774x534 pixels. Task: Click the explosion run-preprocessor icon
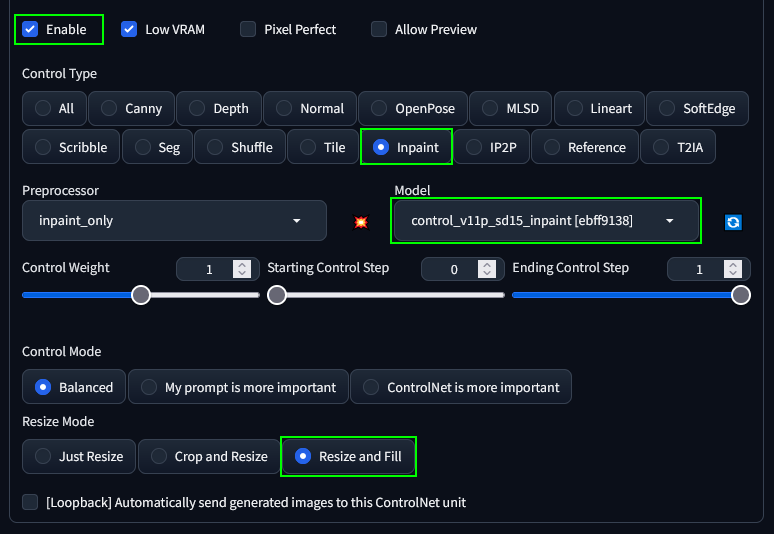[361, 222]
